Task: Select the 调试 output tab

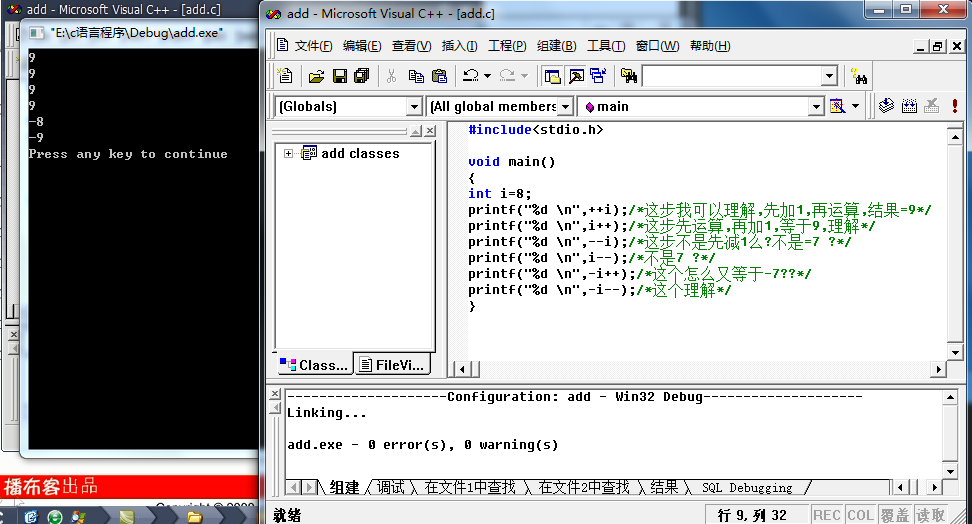Action: coord(391,488)
